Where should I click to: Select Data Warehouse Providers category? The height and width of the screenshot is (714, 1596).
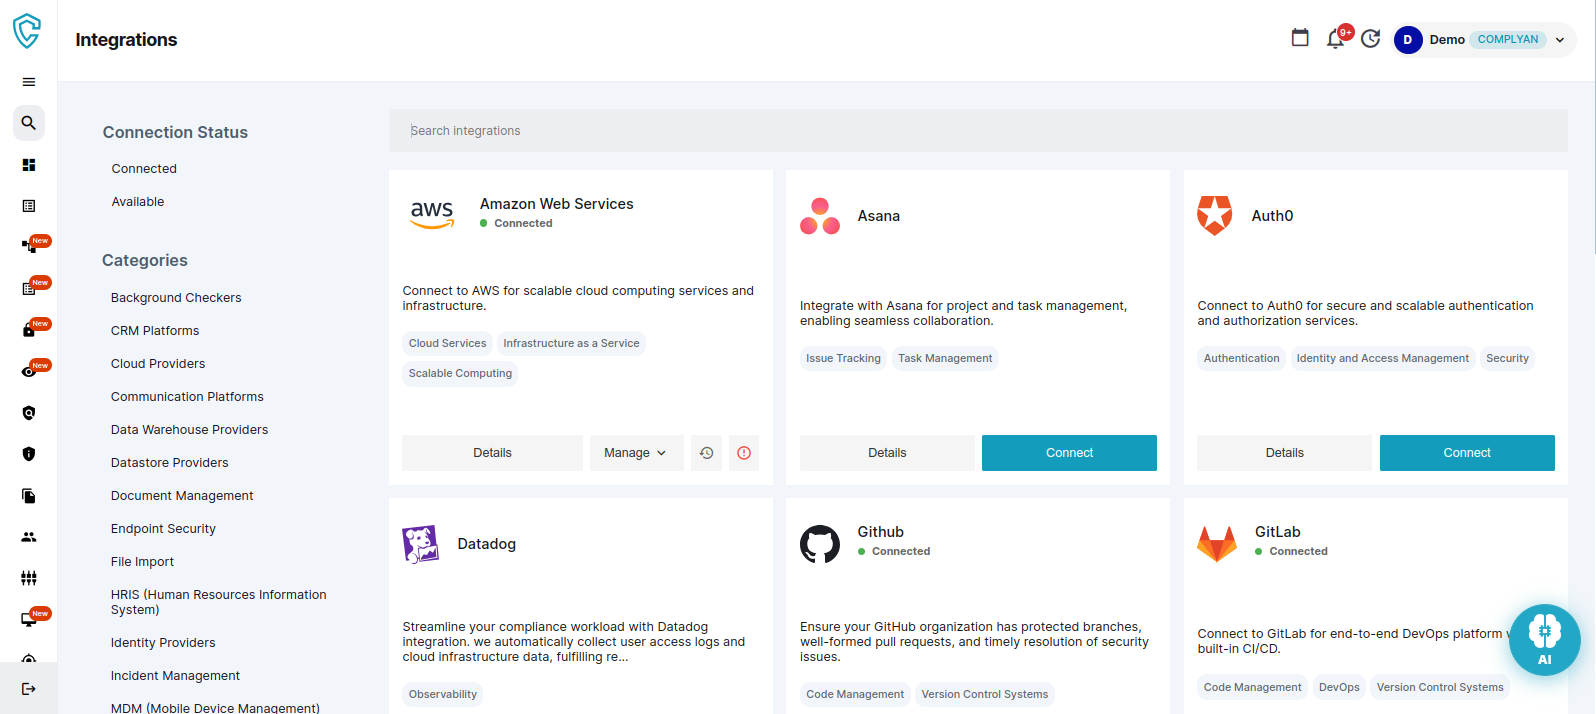click(x=189, y=430)
